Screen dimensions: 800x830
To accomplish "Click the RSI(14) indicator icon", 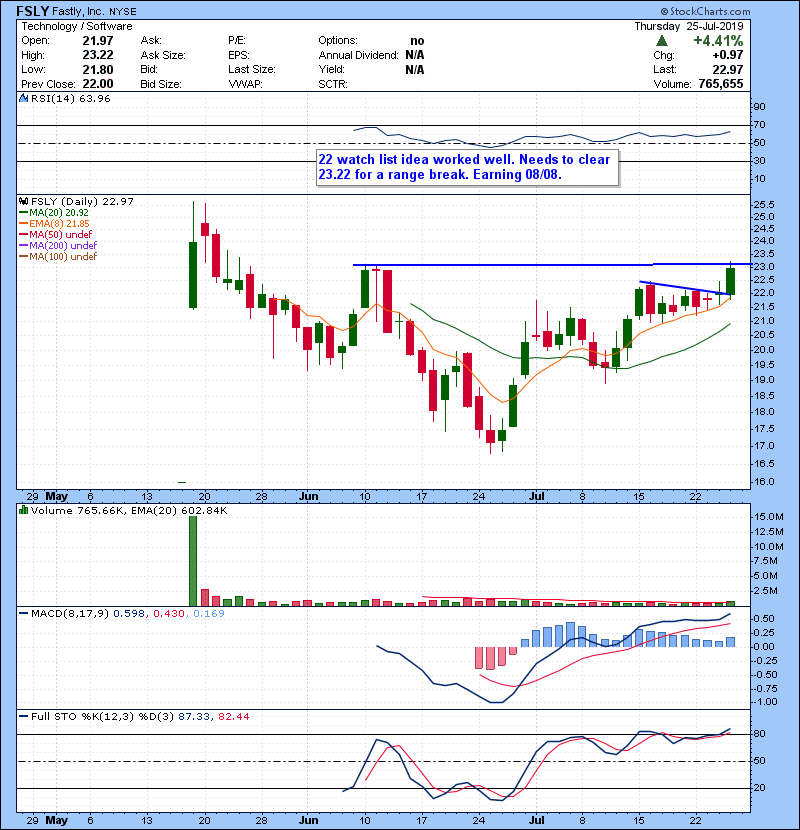I will 23,98.
